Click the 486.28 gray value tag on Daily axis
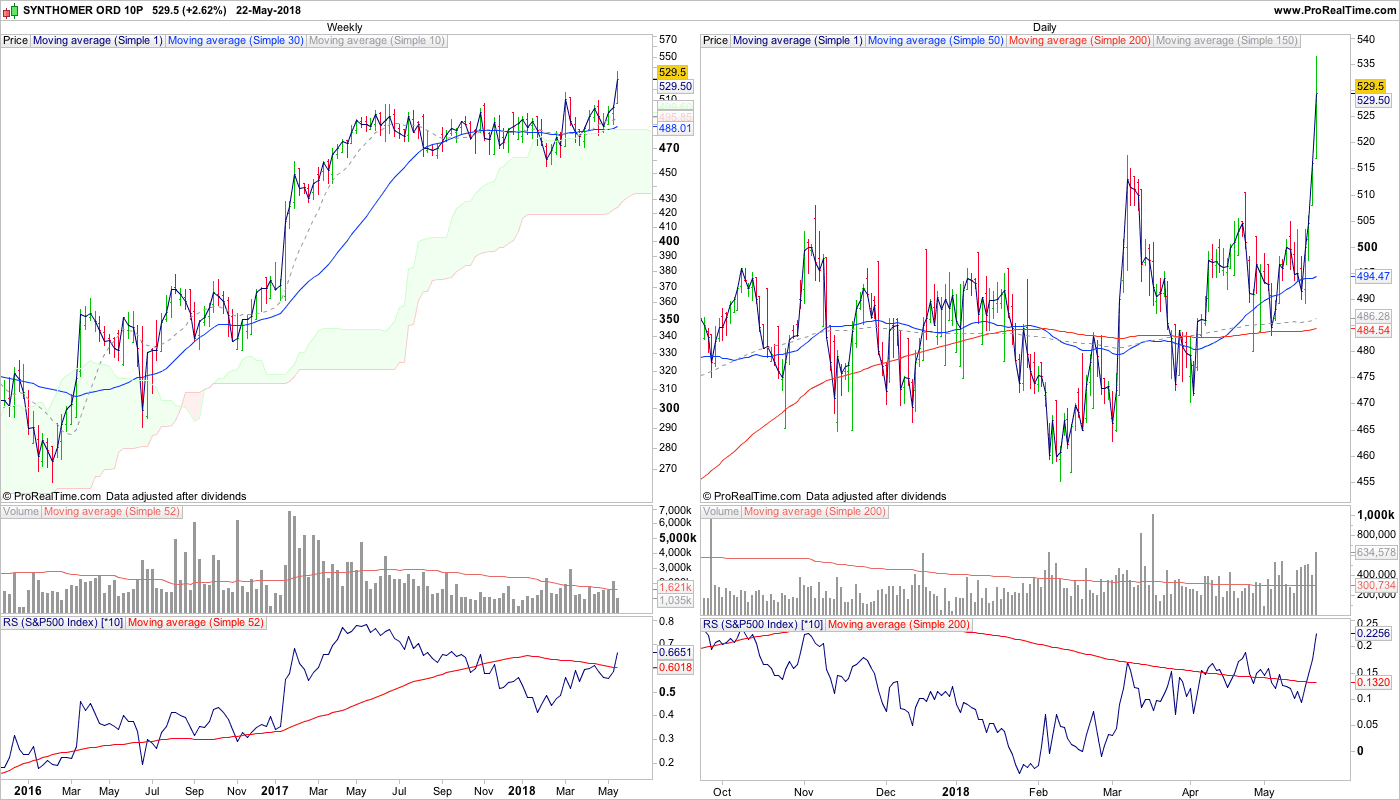Image resolution: width=1400 pixels, height=800 pixels. (x=1373, y=316)
